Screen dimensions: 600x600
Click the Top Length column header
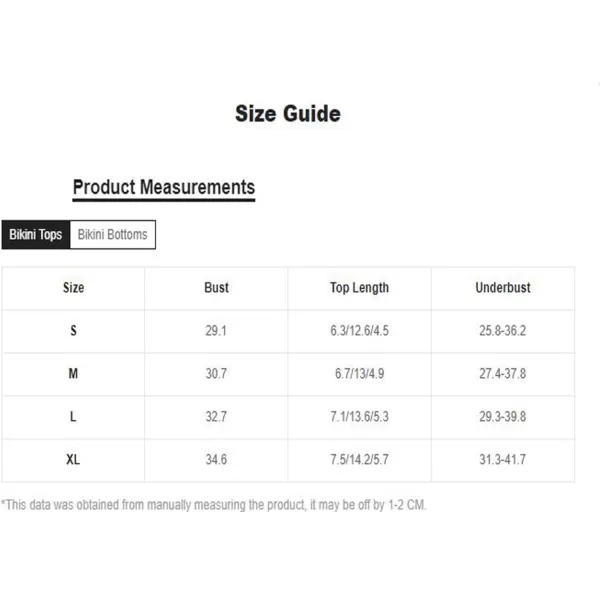pos(359,288)
